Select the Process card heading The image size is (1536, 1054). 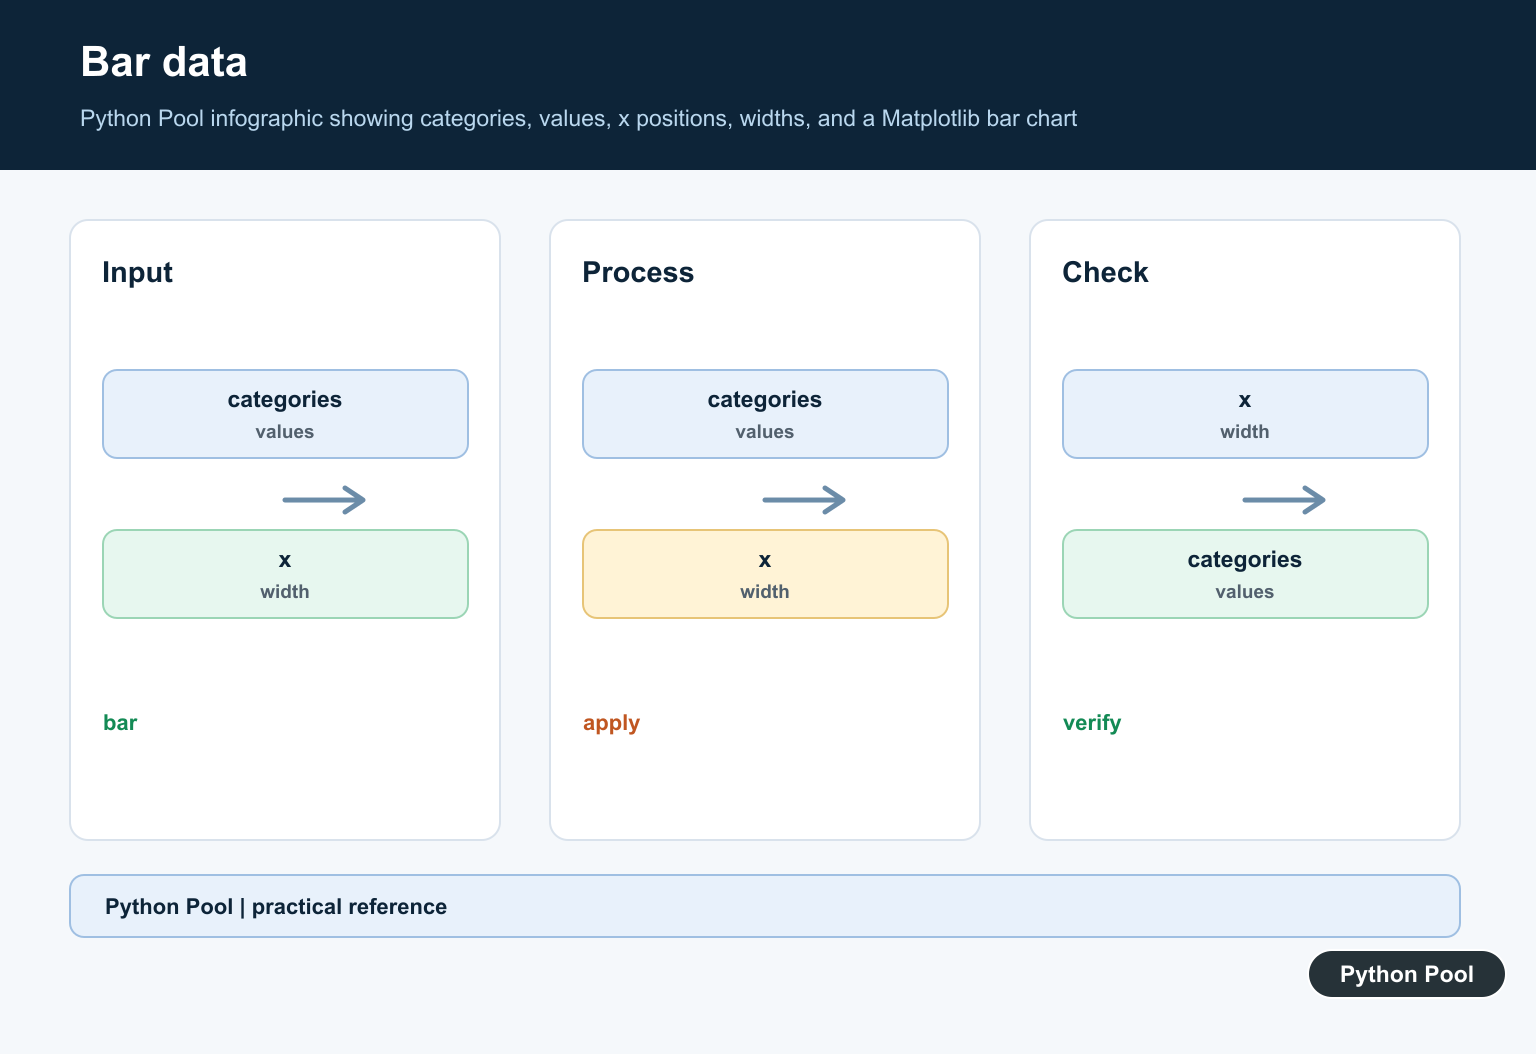click(638, 272)
